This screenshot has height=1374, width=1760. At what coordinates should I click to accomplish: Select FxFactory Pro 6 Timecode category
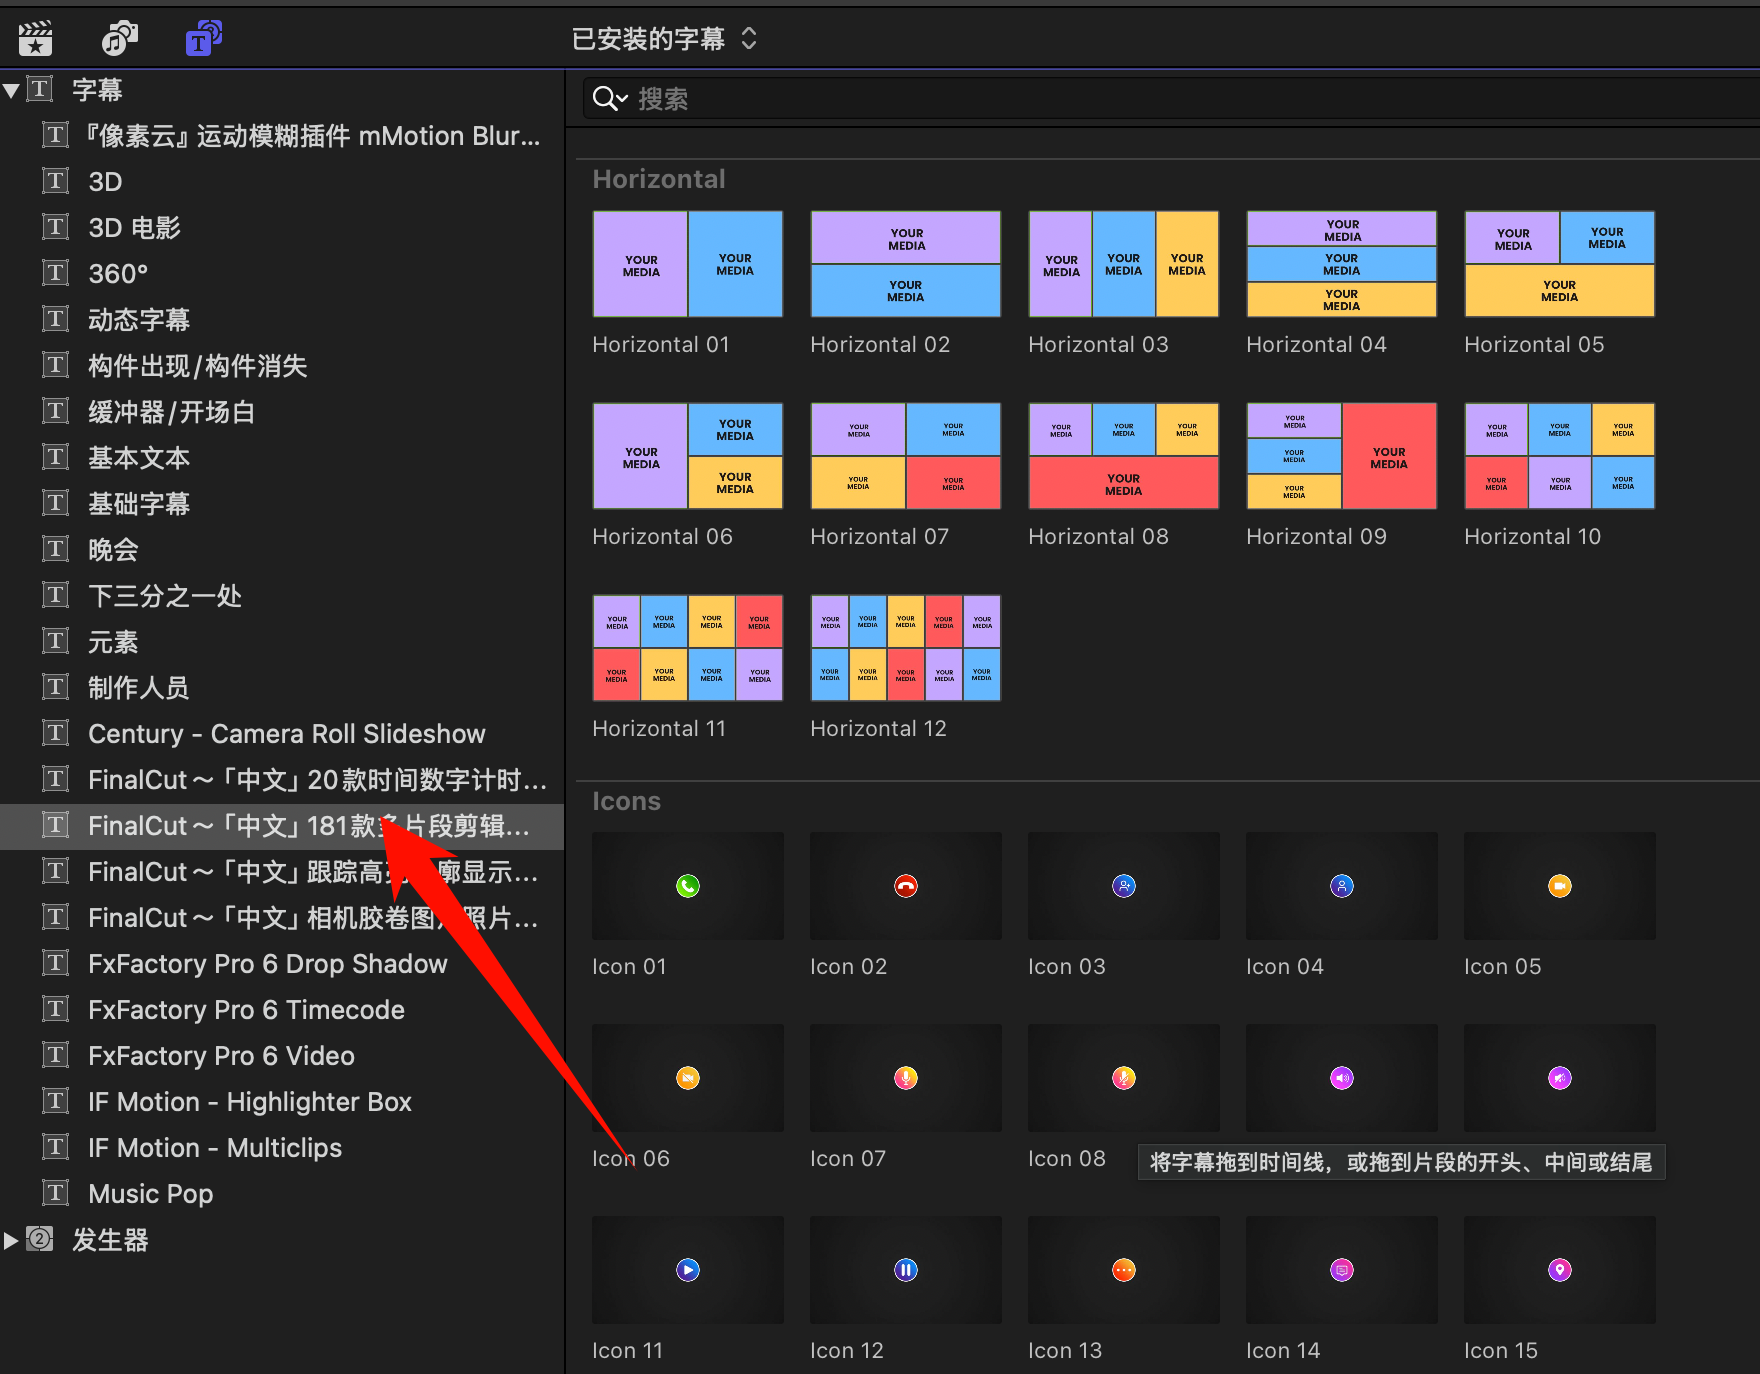click(246, 1010)
